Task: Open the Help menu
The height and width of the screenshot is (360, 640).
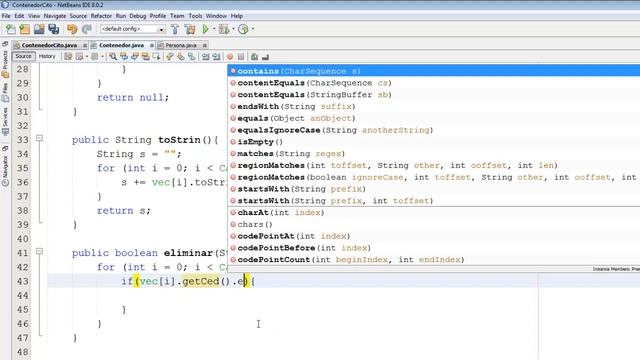Action: coord(237,16)
